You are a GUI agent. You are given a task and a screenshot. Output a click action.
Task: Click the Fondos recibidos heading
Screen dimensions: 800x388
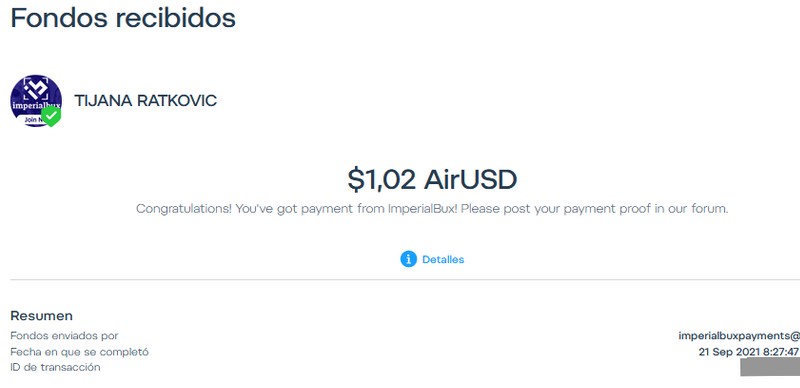(123, 18)
